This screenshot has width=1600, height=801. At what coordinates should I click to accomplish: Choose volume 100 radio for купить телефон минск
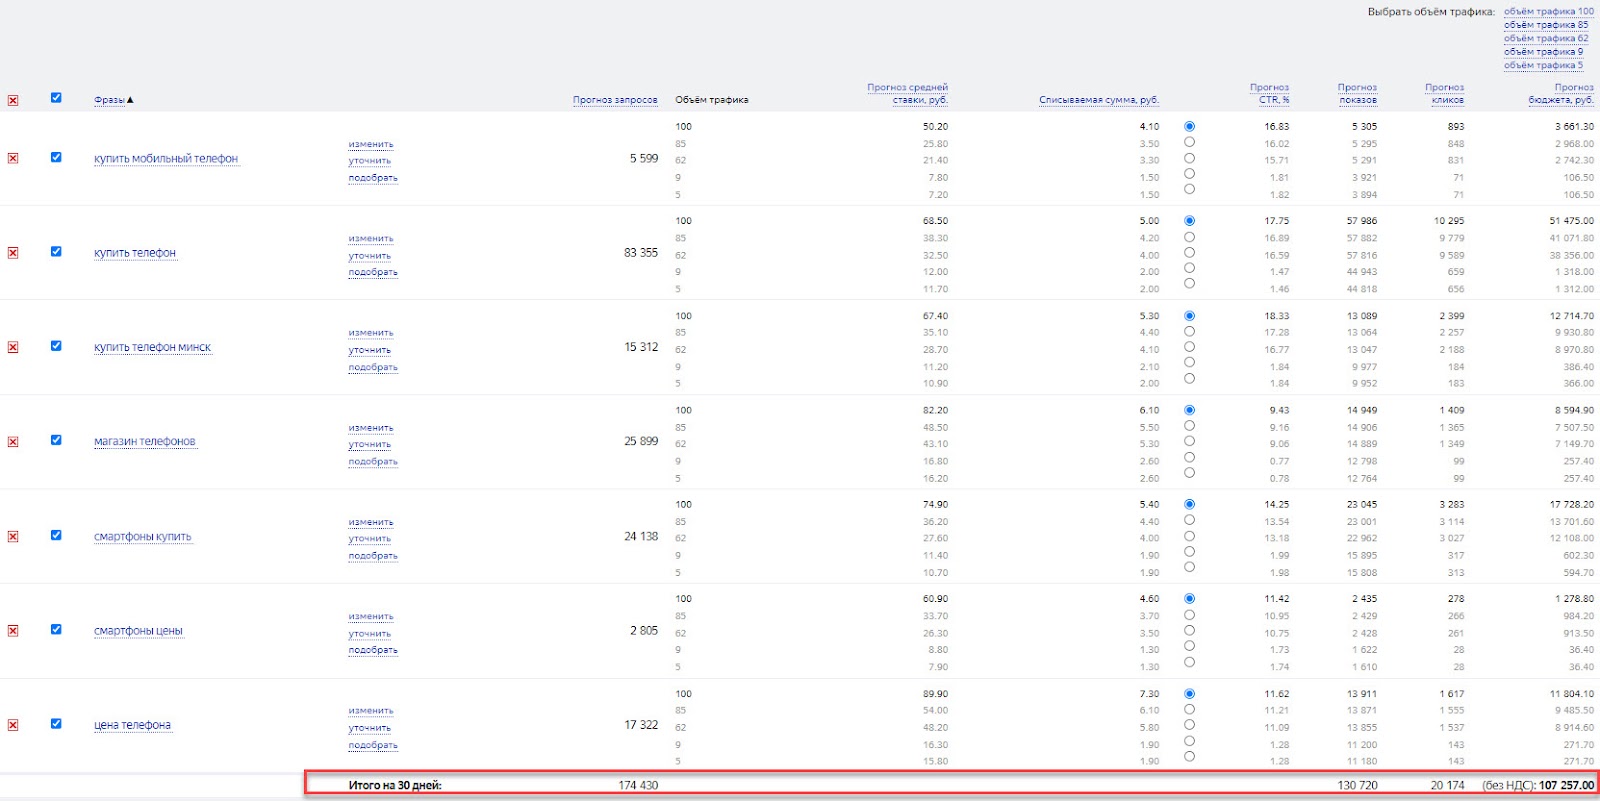click(x=1189, y=316)
